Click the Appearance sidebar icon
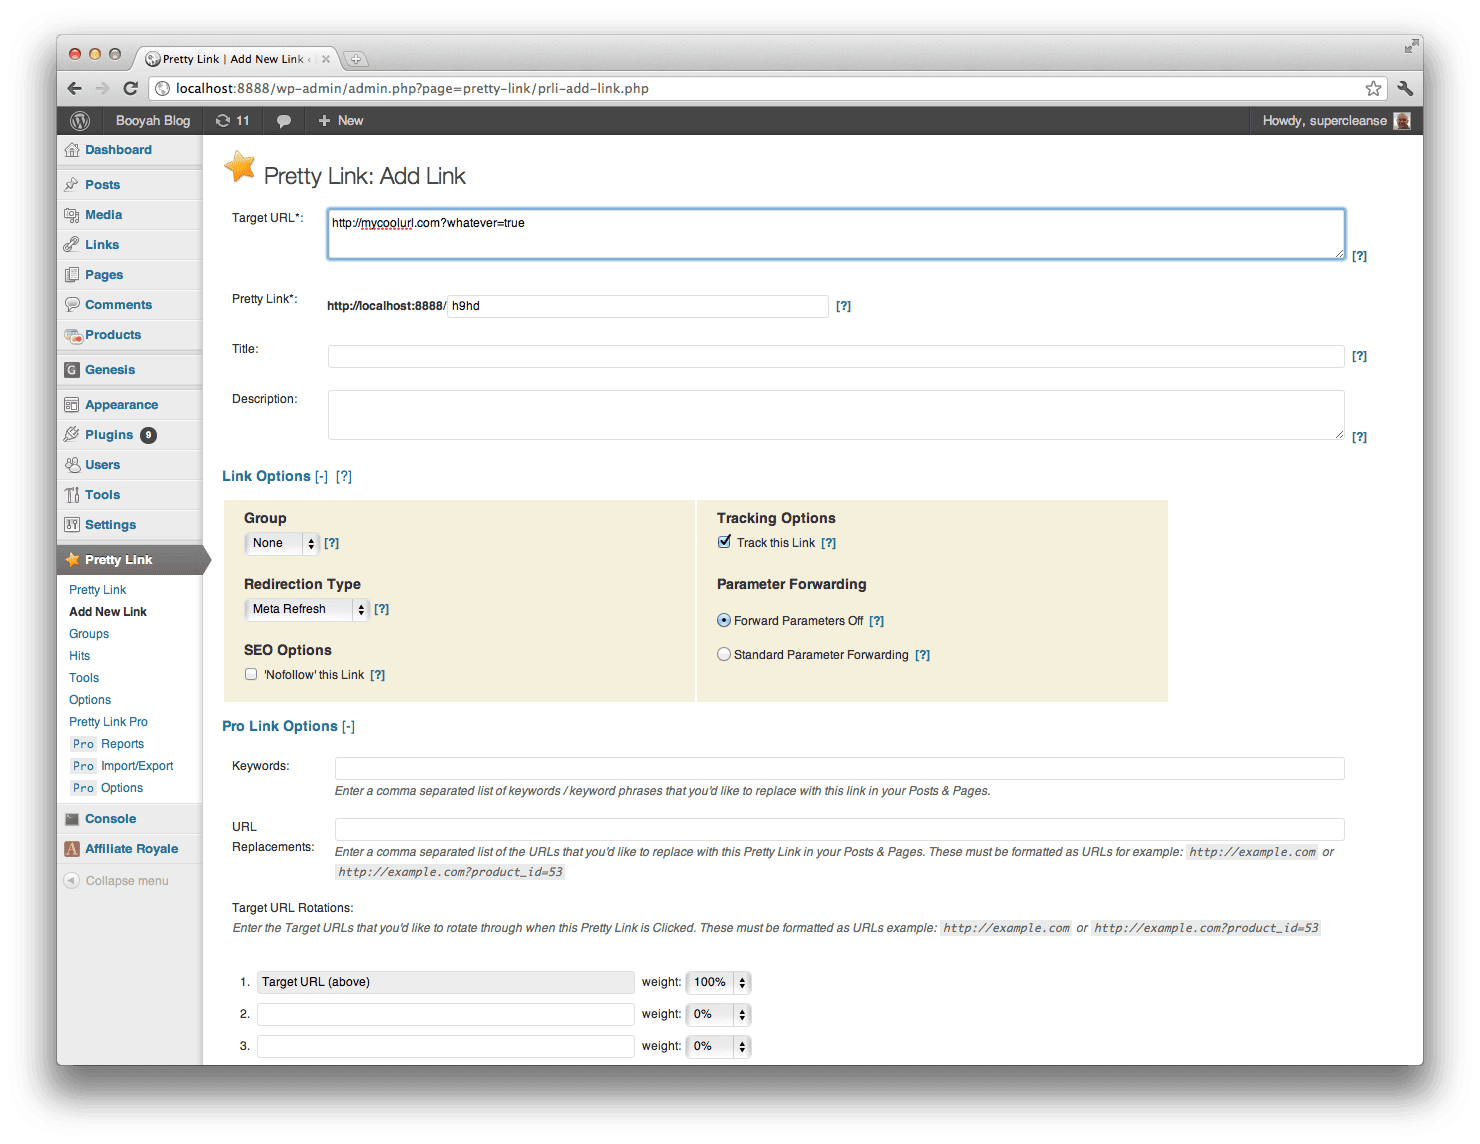 [72, 405]
